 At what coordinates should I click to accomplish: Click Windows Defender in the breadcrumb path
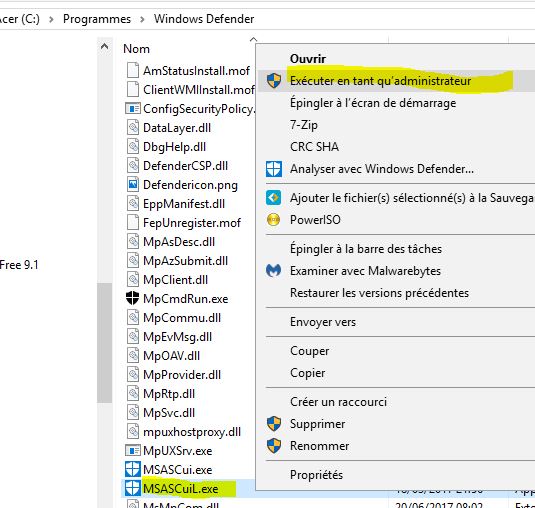coord(204,19)
